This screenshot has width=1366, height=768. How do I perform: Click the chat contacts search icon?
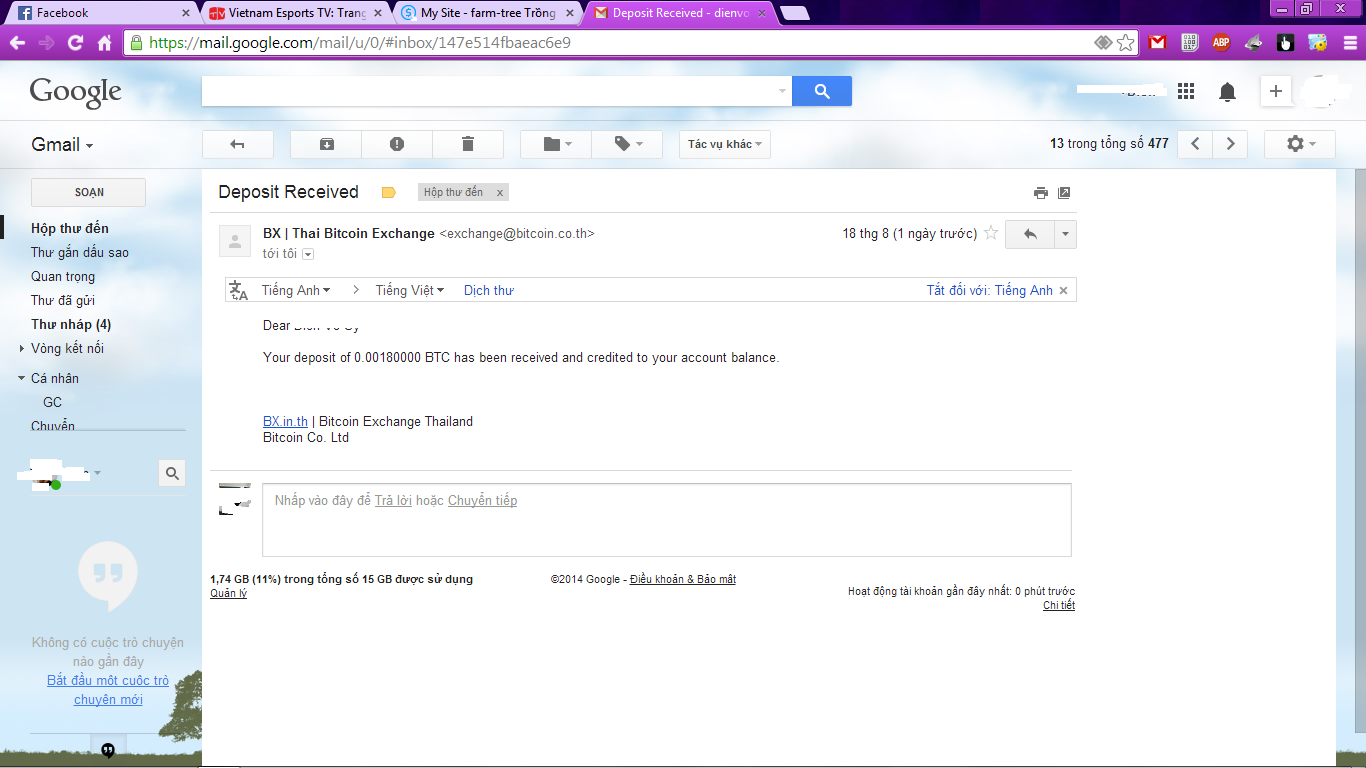pyautogui.click(x=172, y=473)
